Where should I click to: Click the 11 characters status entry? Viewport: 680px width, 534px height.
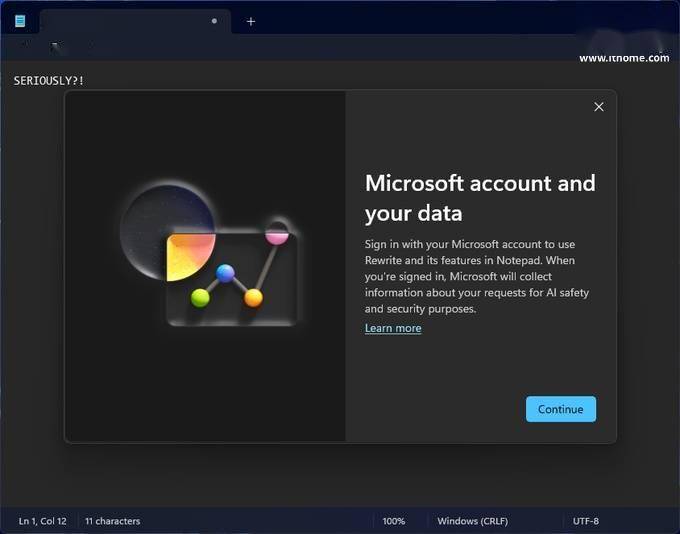tap(112, 521)
